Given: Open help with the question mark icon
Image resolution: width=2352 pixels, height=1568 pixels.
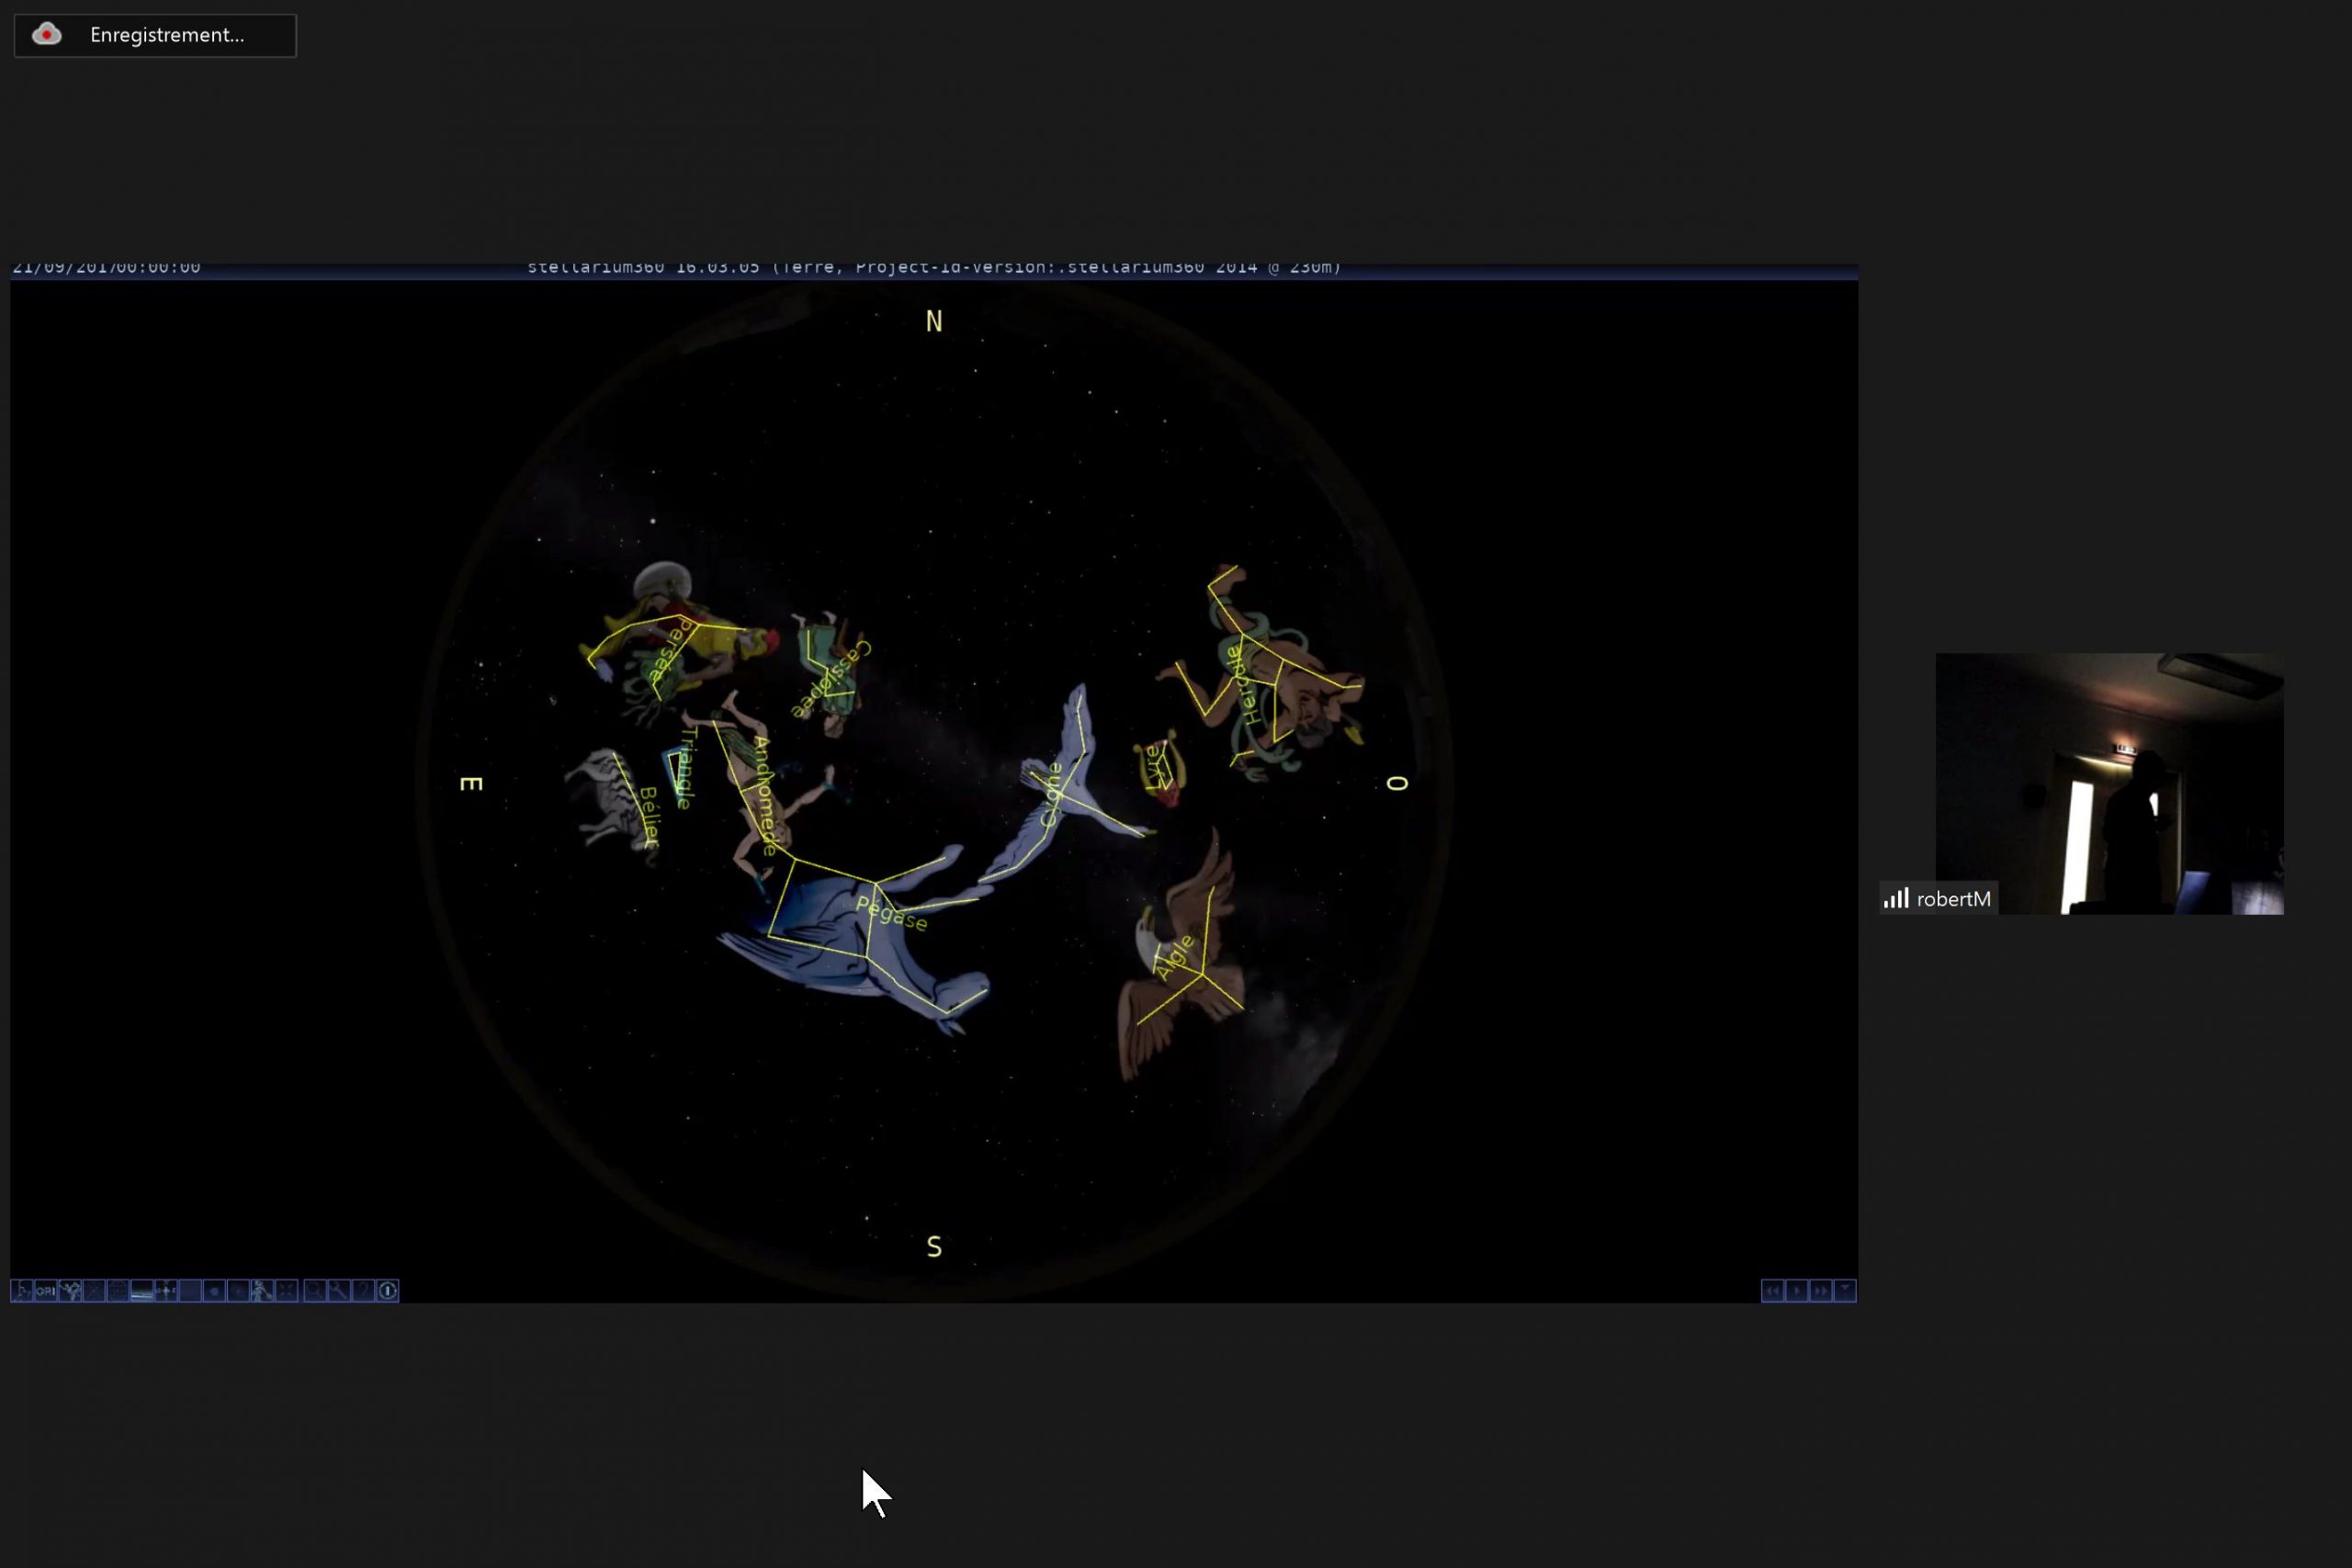Looking at the screenshot, I should click(x=363, y=1291).
